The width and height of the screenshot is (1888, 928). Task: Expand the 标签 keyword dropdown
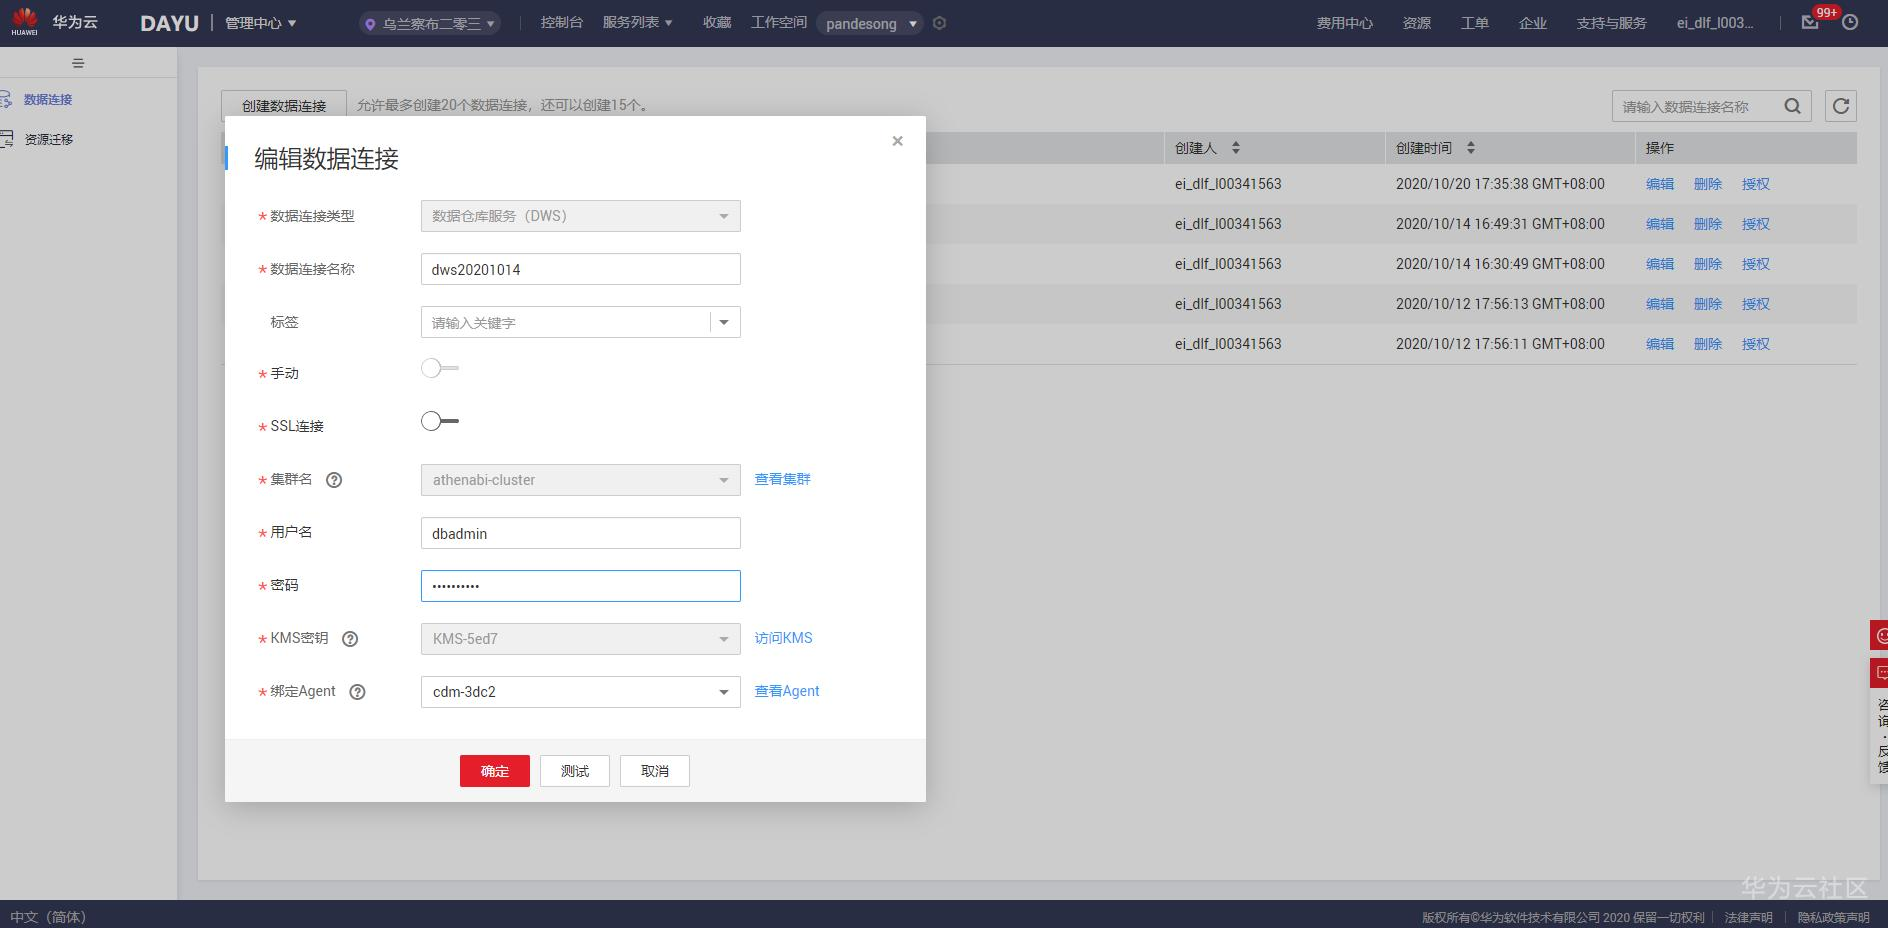pos(724,322)
